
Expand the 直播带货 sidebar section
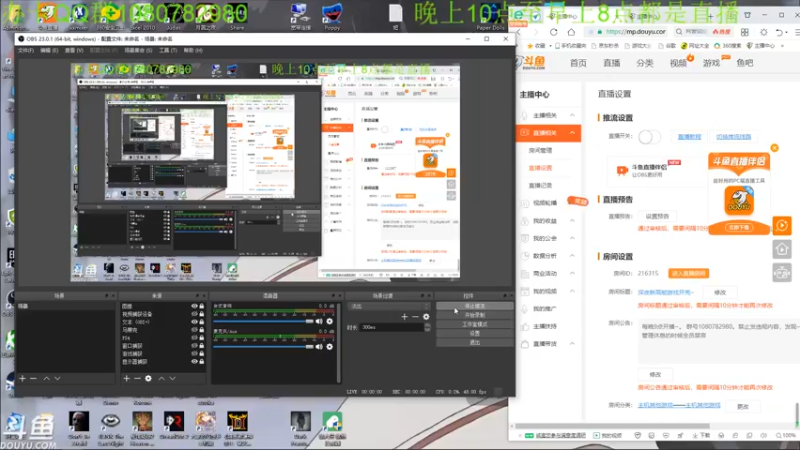(x=572, y=344)
